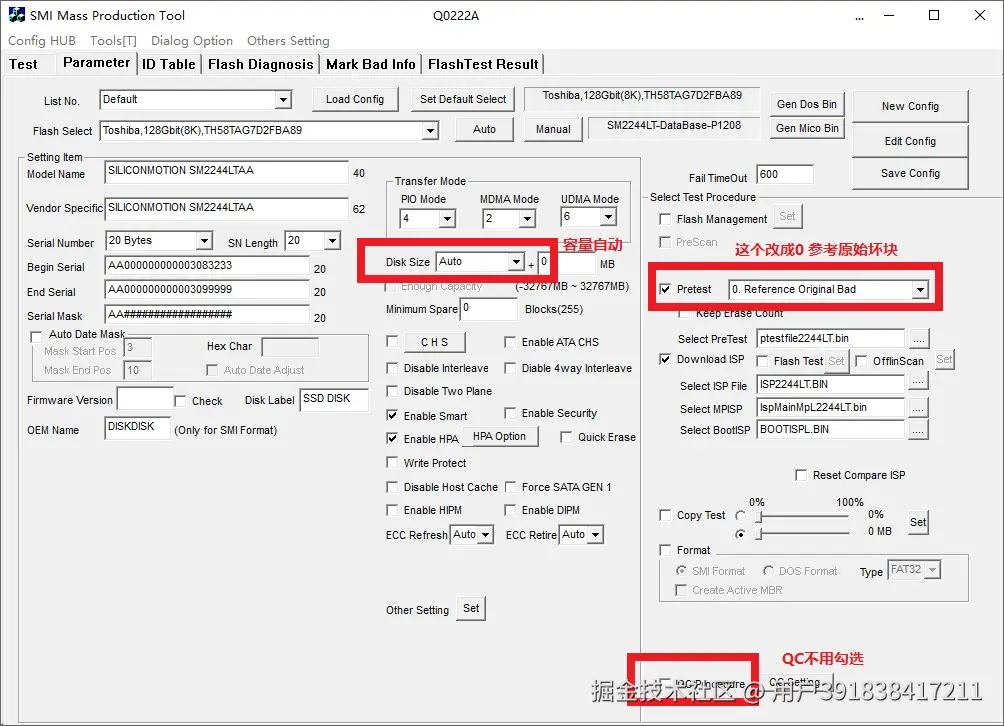Select the Copy Test percentage radio button
1004x726 pixels.
point(740,515)
